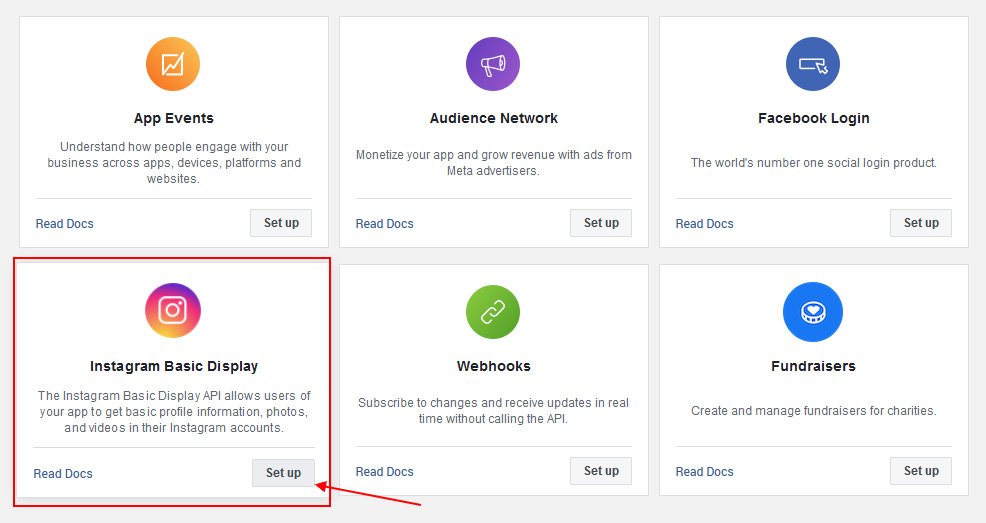Set up the Webhooks product
Image resolution: width=986 pixels, height=523 pixels.
601,471
